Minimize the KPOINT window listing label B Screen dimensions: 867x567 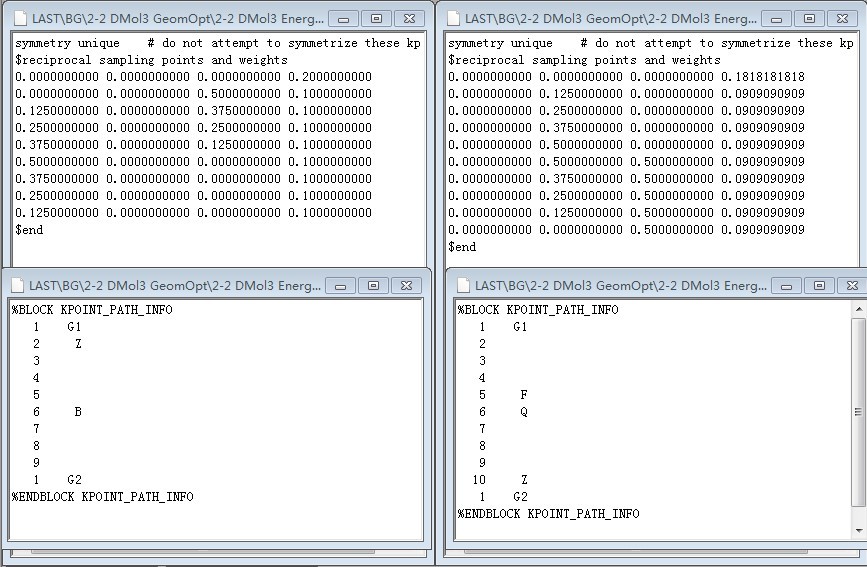click(341, 286)
